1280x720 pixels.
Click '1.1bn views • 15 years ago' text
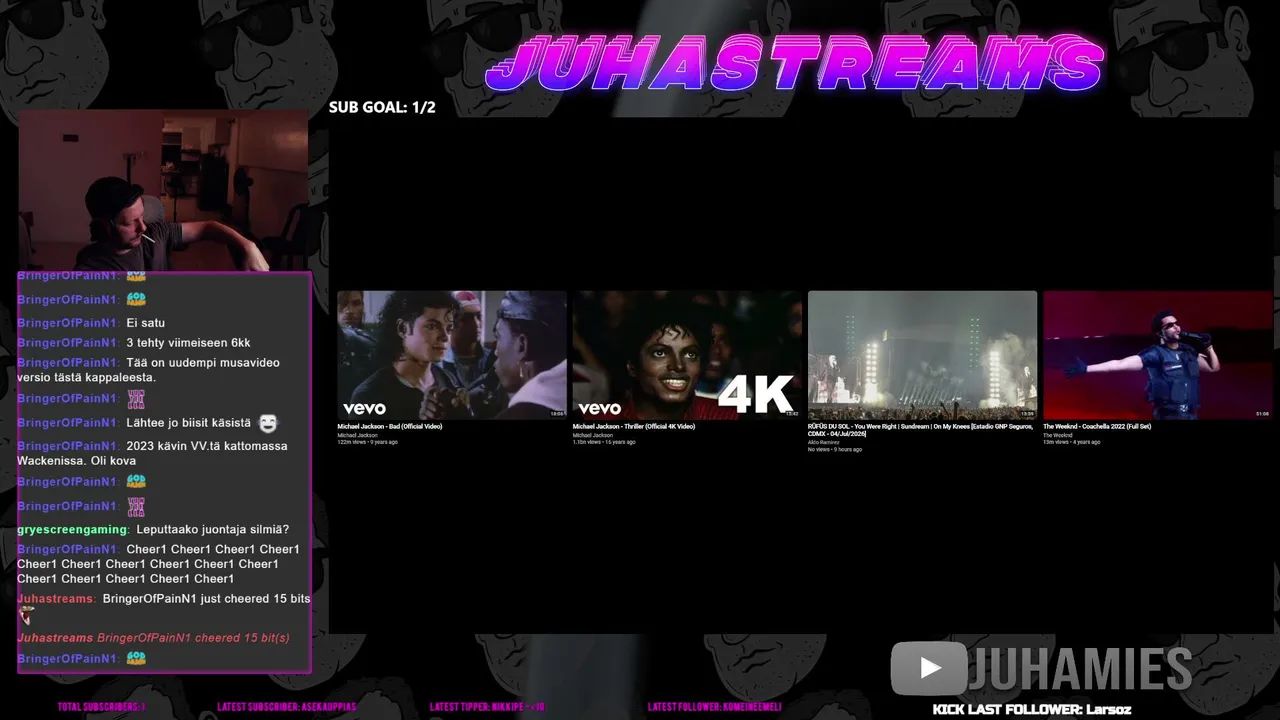pyautogui.click(x=604, y=442)
